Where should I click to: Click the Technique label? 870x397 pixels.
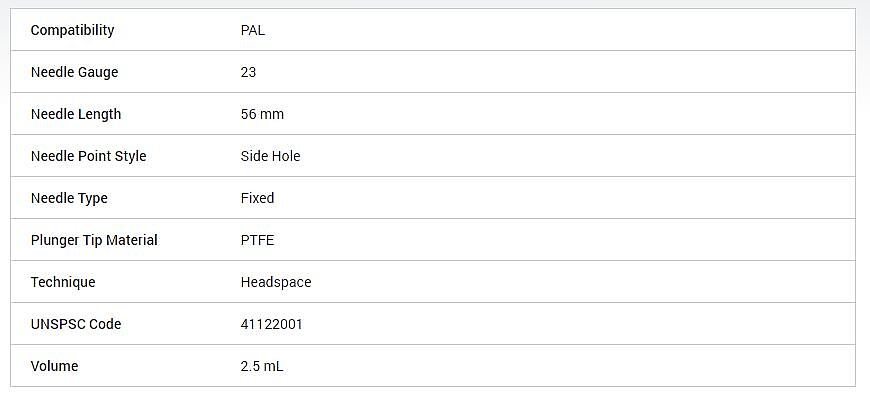coord(63,282)
